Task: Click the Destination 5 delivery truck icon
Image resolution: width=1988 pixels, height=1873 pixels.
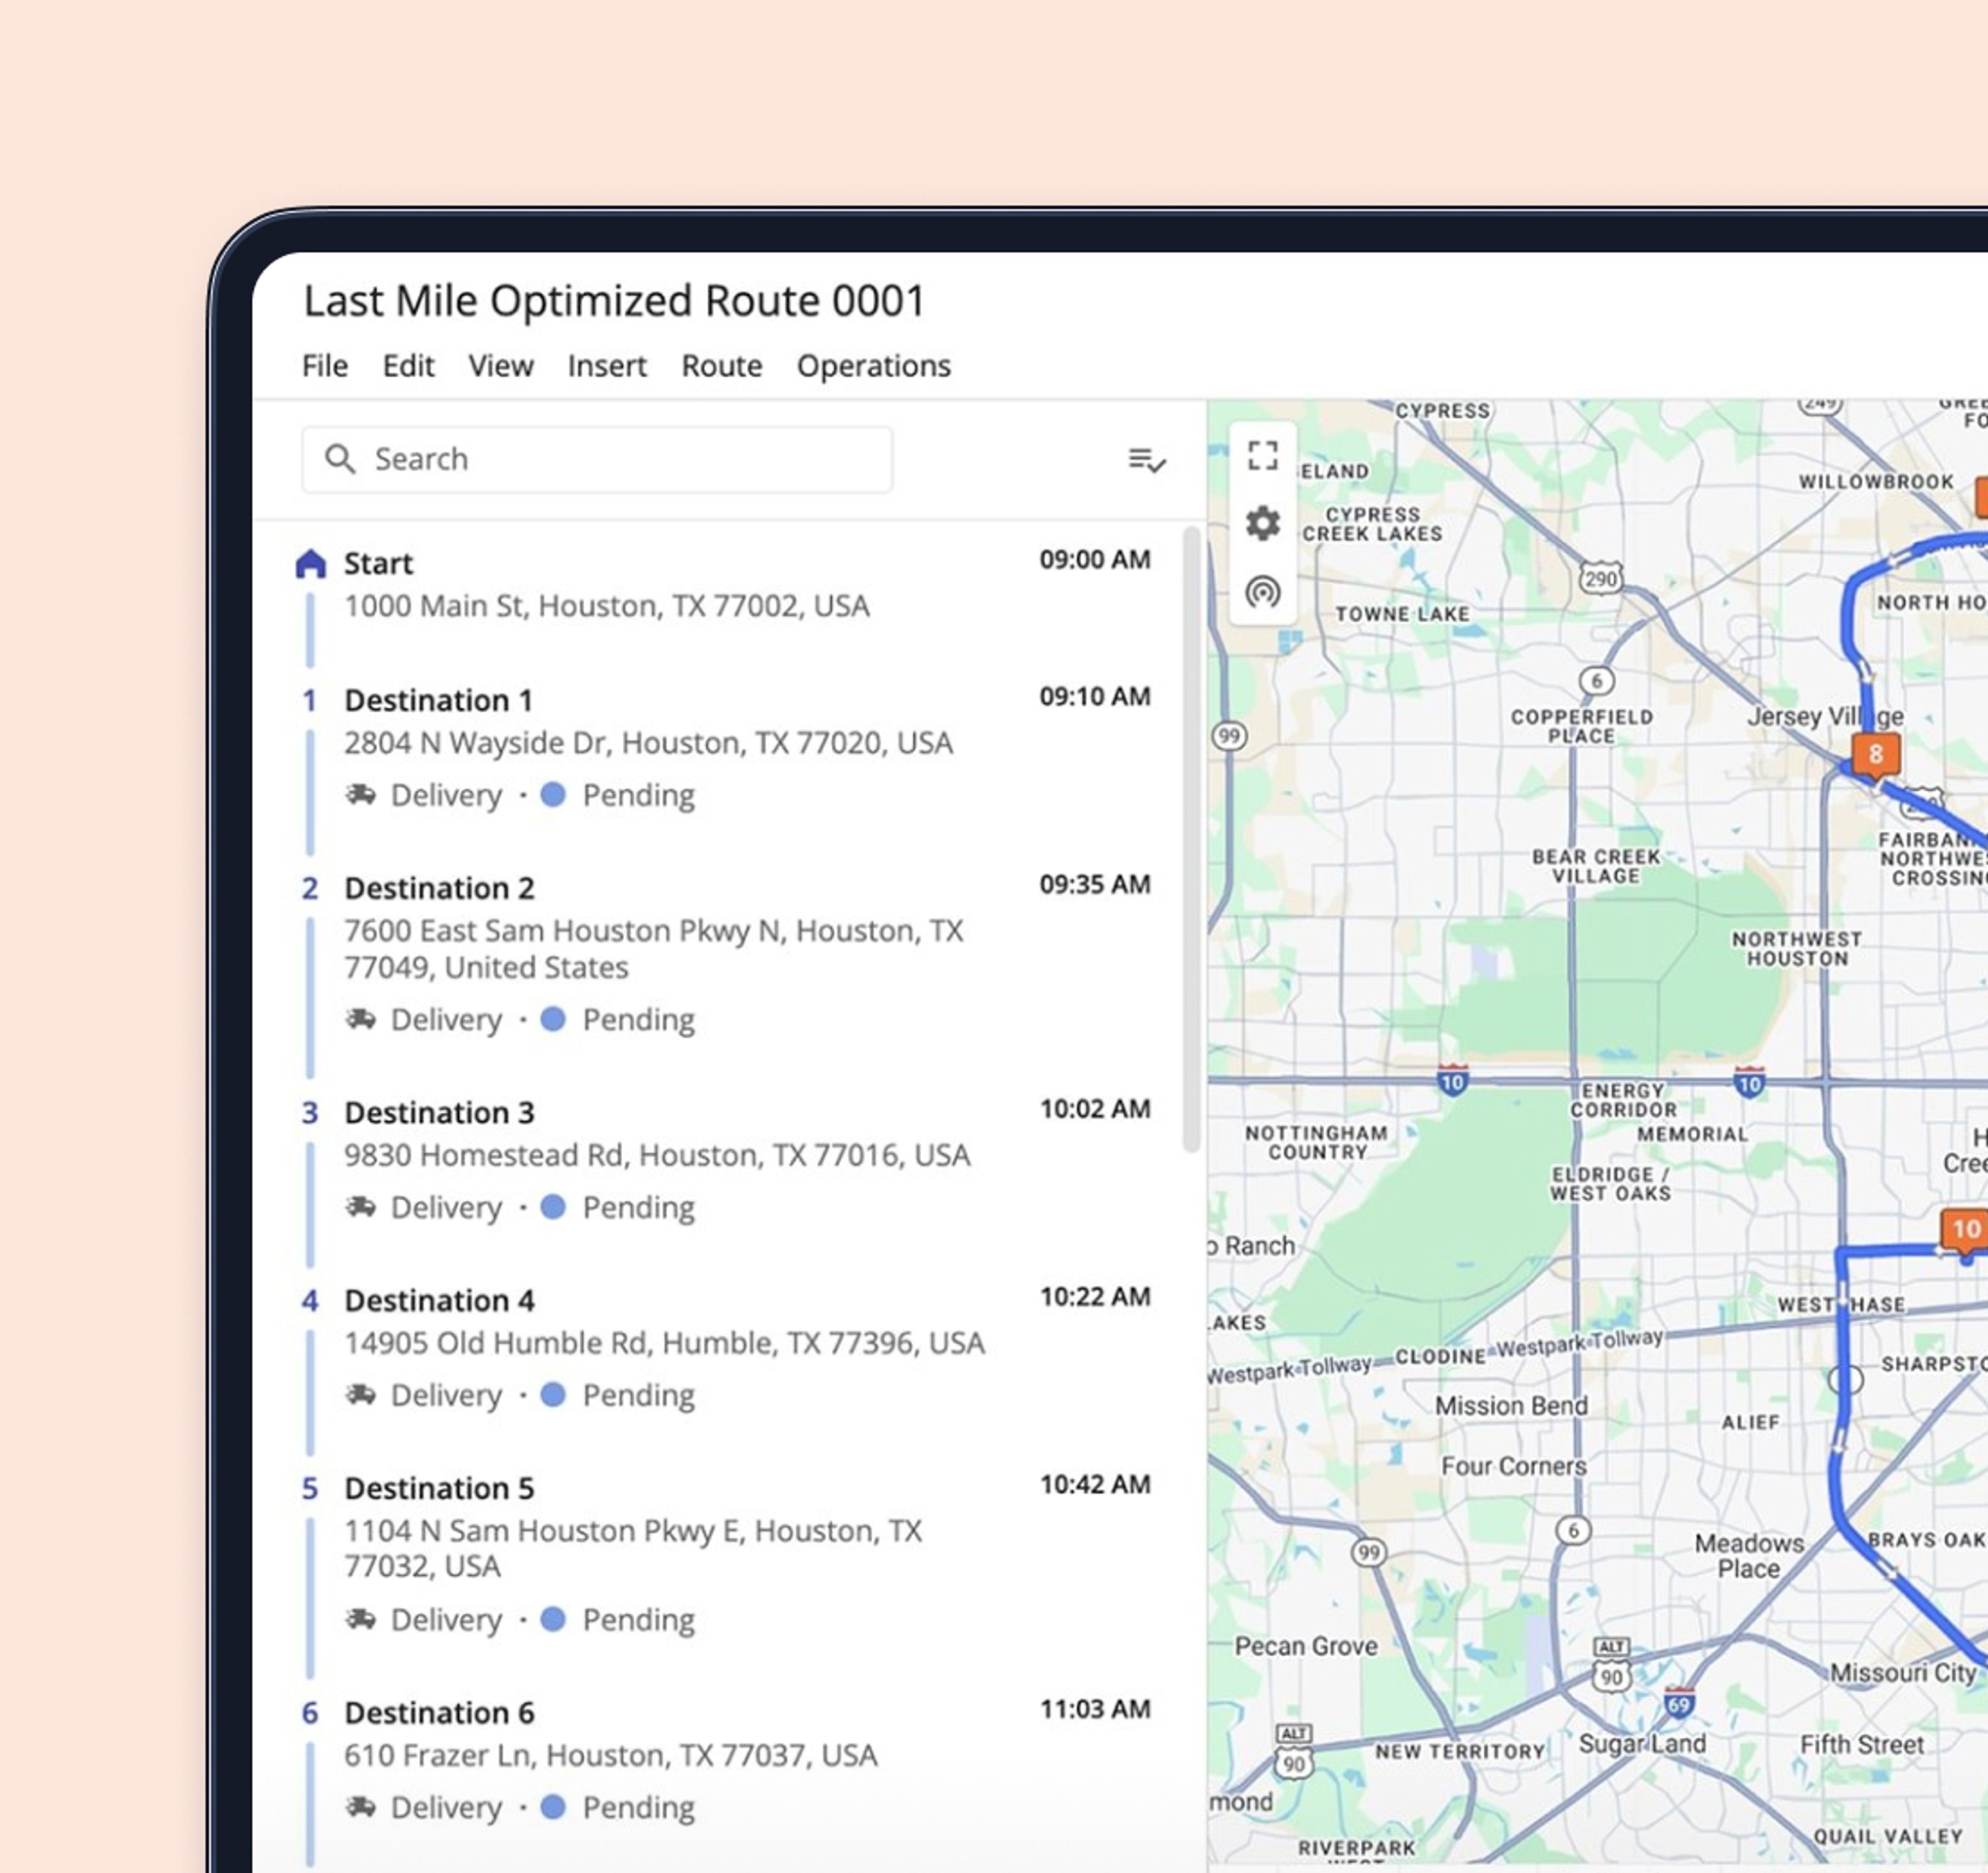Action: pos(361,1619)
